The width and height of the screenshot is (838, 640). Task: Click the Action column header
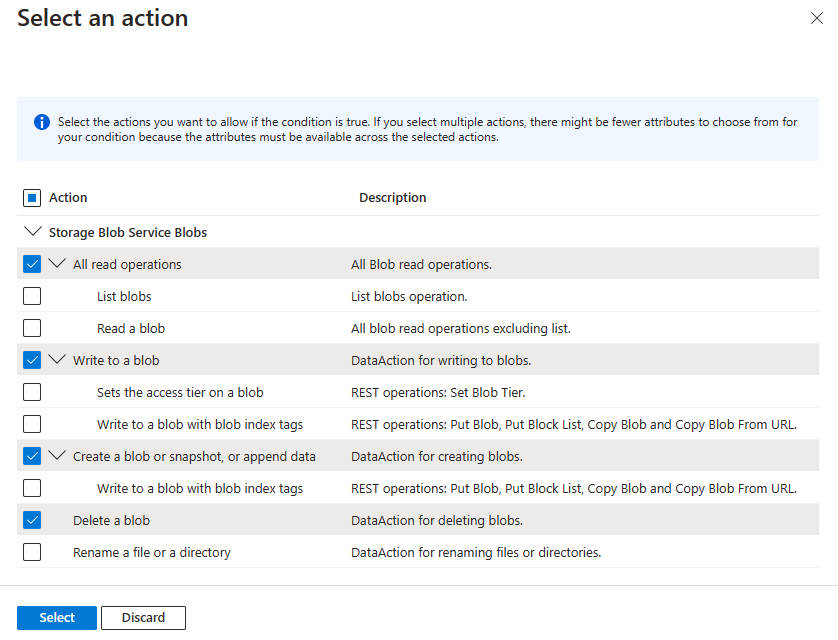click(x=68, y=198)
